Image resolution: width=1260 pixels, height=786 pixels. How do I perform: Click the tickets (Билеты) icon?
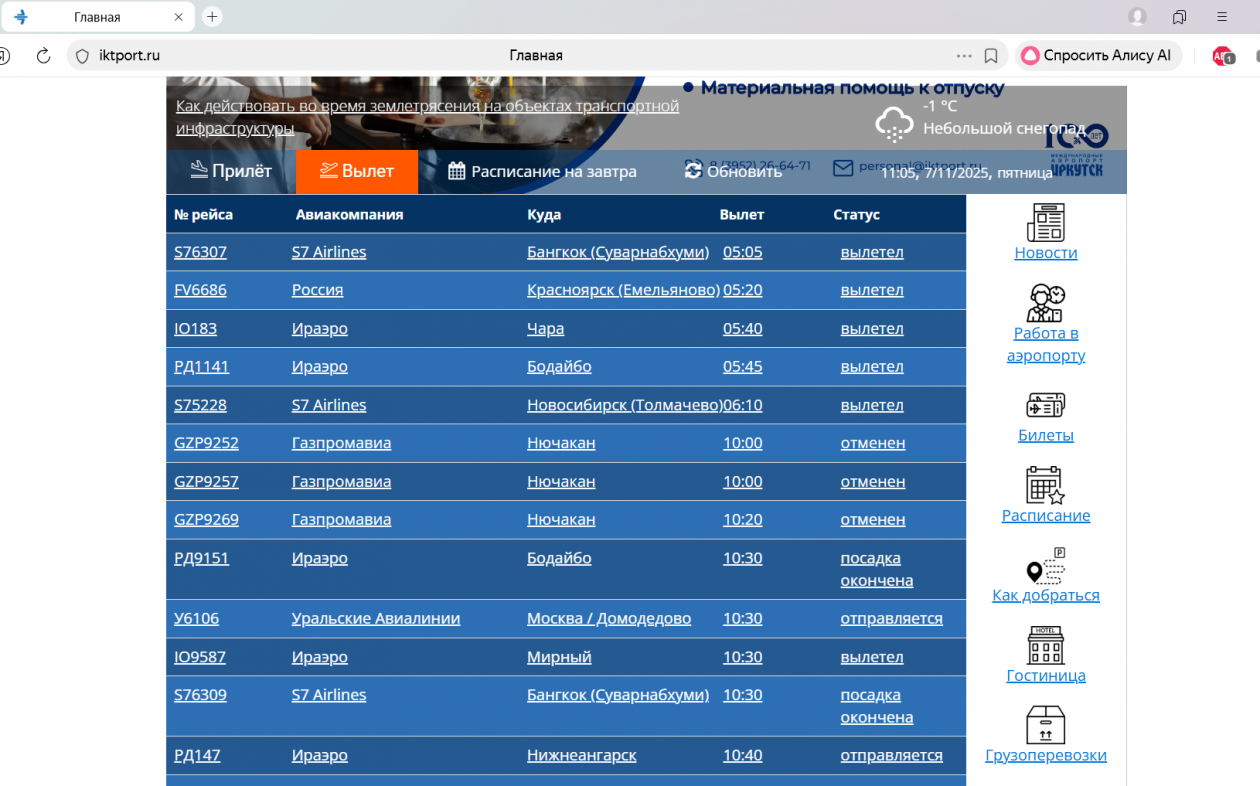tap(1045, 405)
